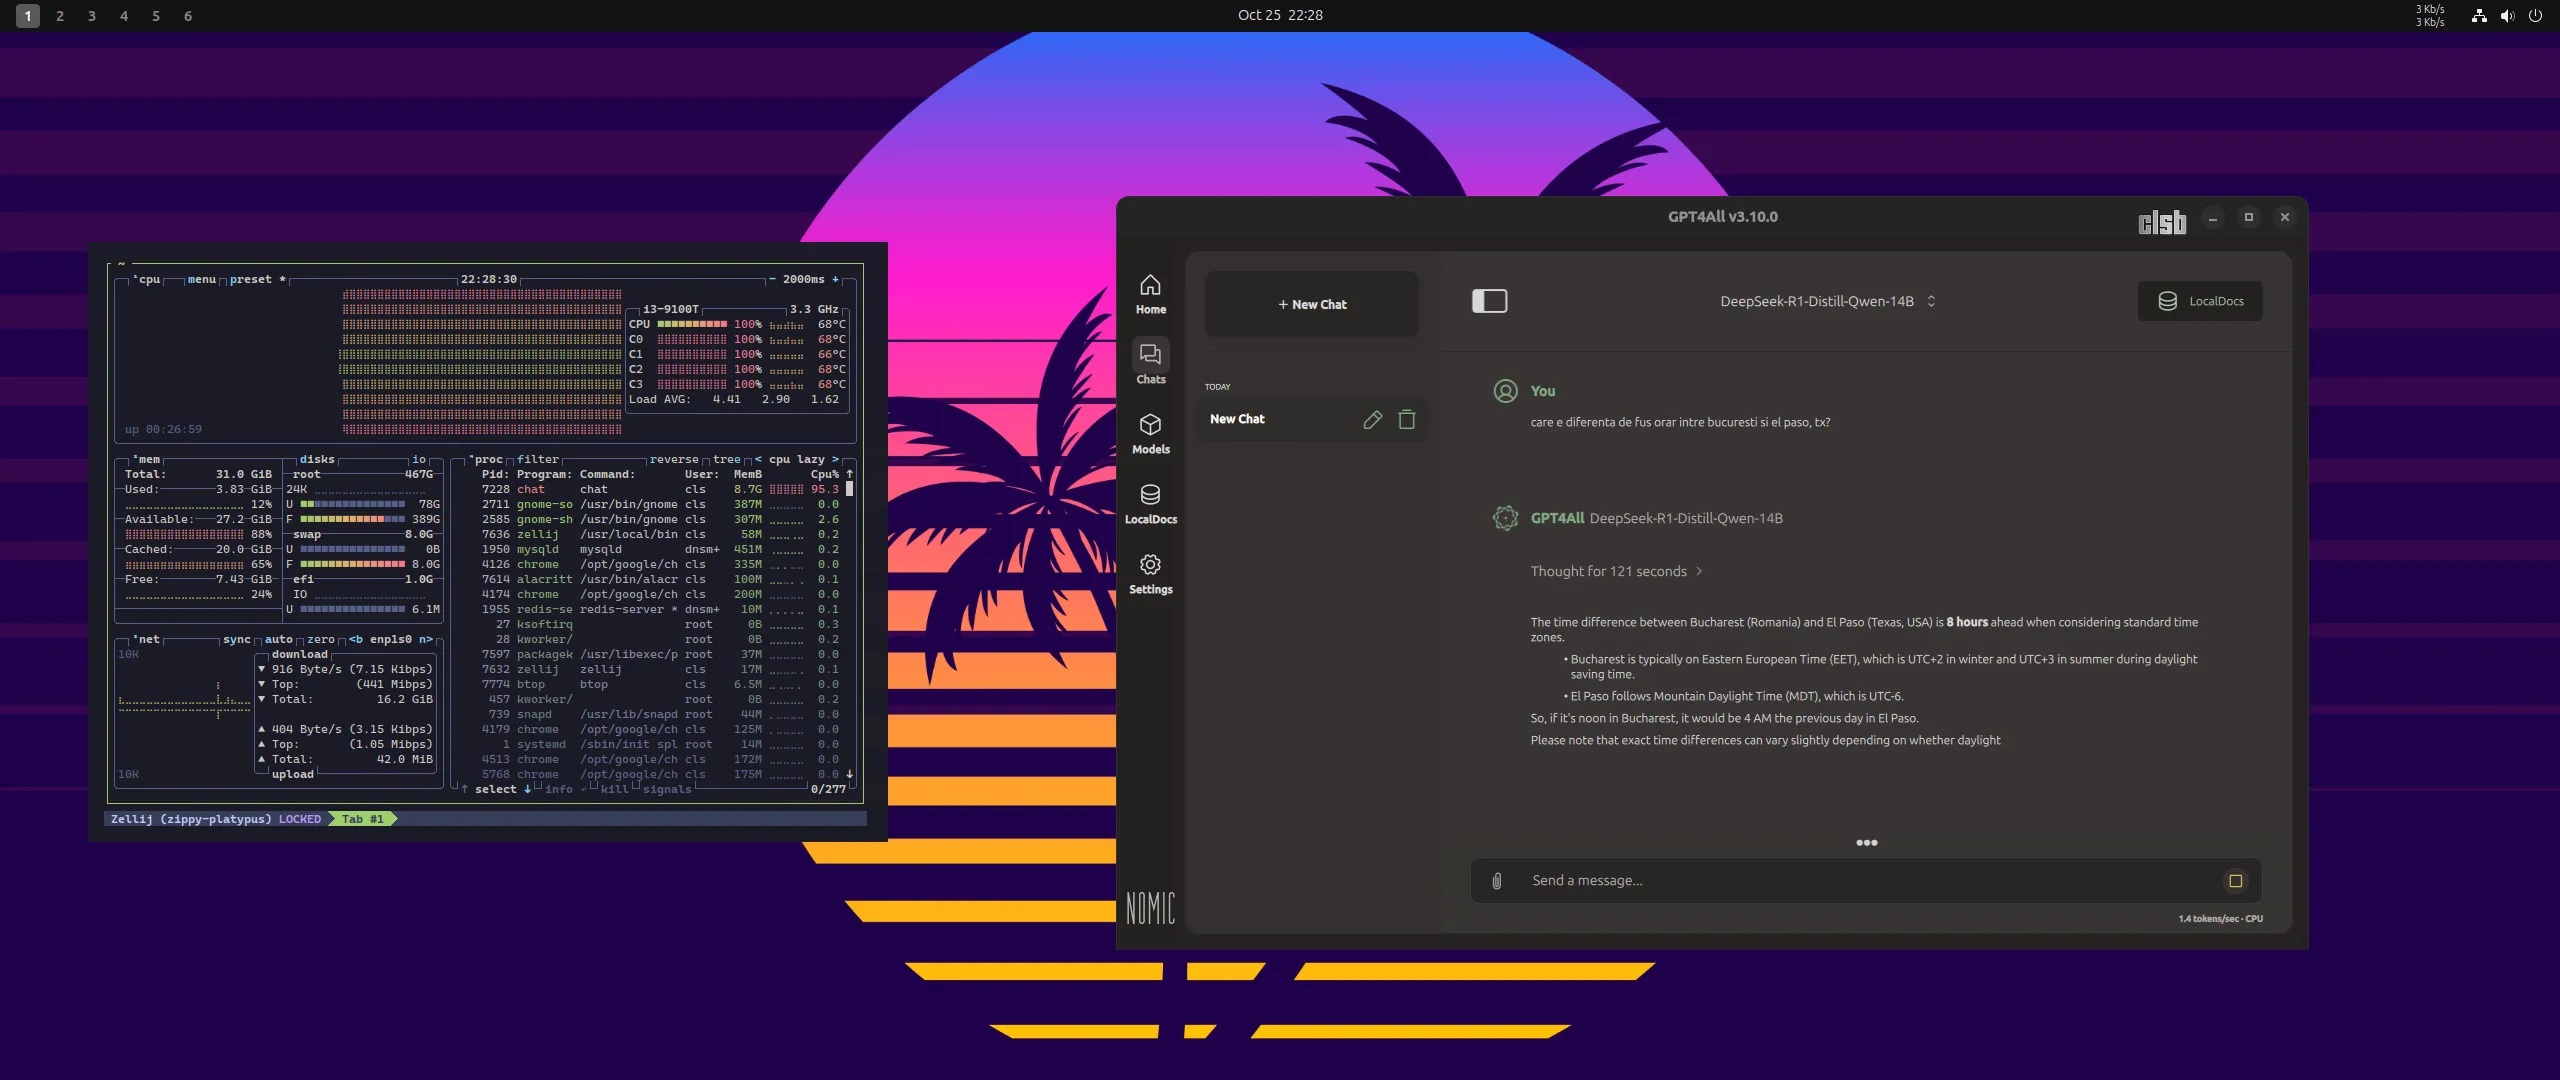This screenshot has height=1080, width=2560.
Task: Open LocalDocs button in chat header
Action: (x=2200, y=301)
